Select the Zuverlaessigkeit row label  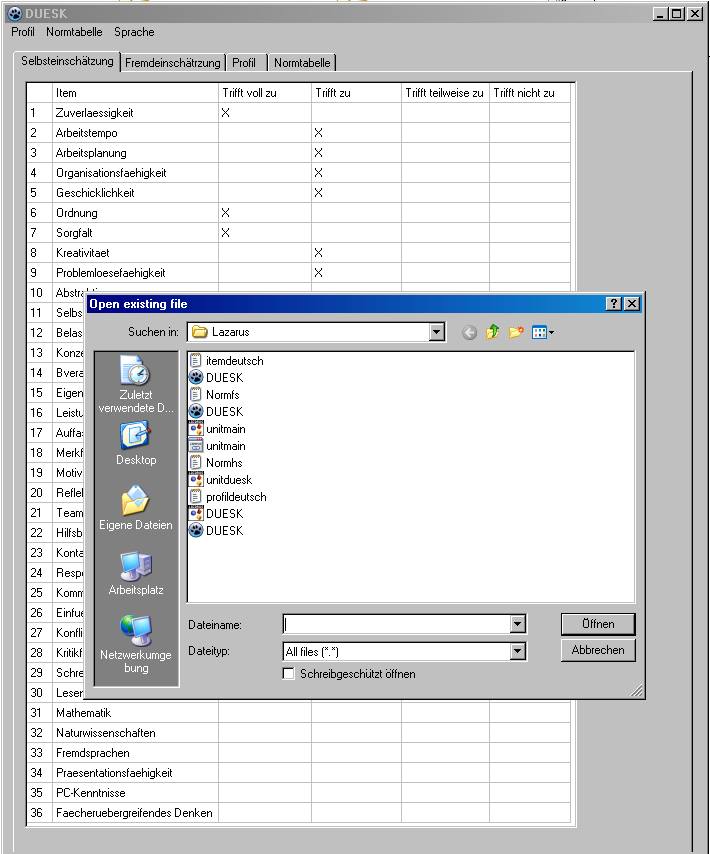coord(94,113)
